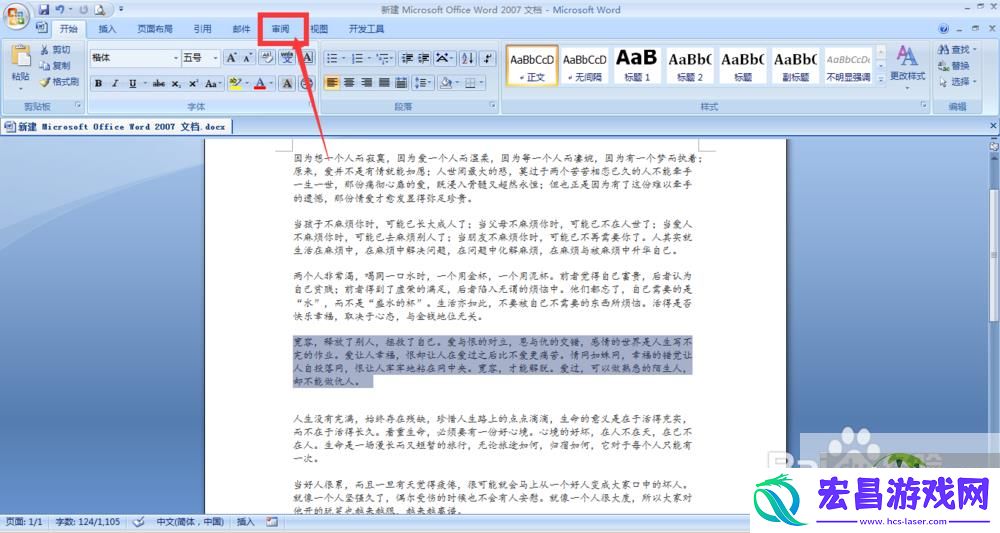Click 替换 replace button
The height and width of the screenshot is (533, 1000).
954,66
